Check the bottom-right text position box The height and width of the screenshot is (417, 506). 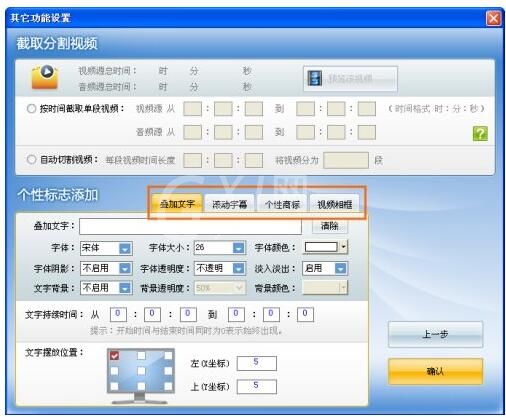[168, 386]
